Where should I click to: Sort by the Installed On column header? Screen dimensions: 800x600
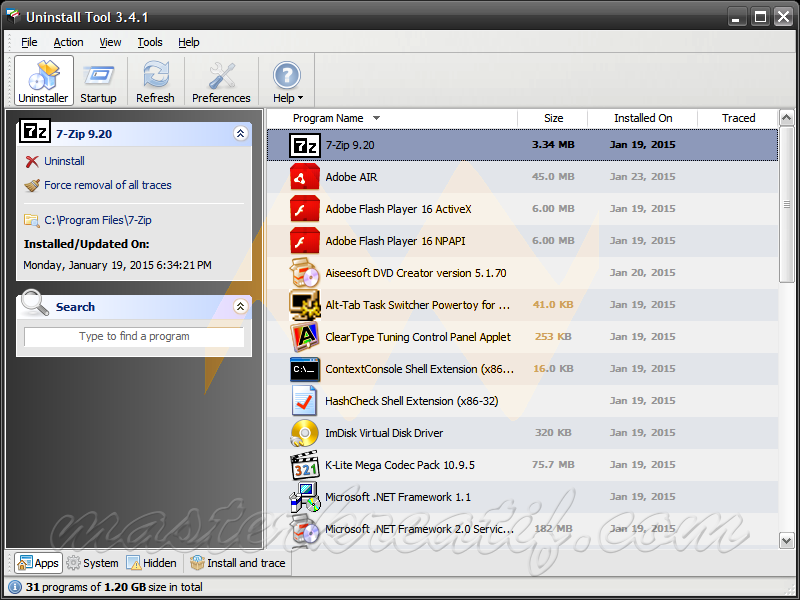pos(643,118)
